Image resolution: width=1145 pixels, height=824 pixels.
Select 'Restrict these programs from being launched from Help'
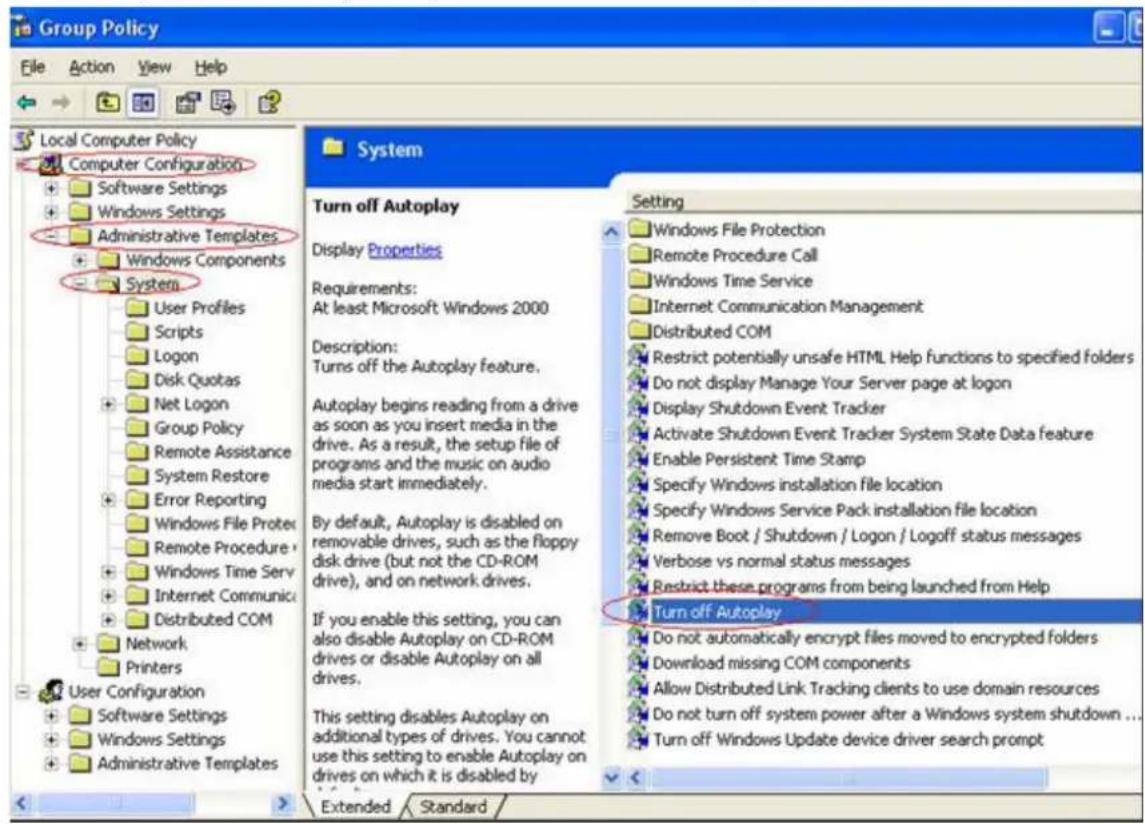851,586
